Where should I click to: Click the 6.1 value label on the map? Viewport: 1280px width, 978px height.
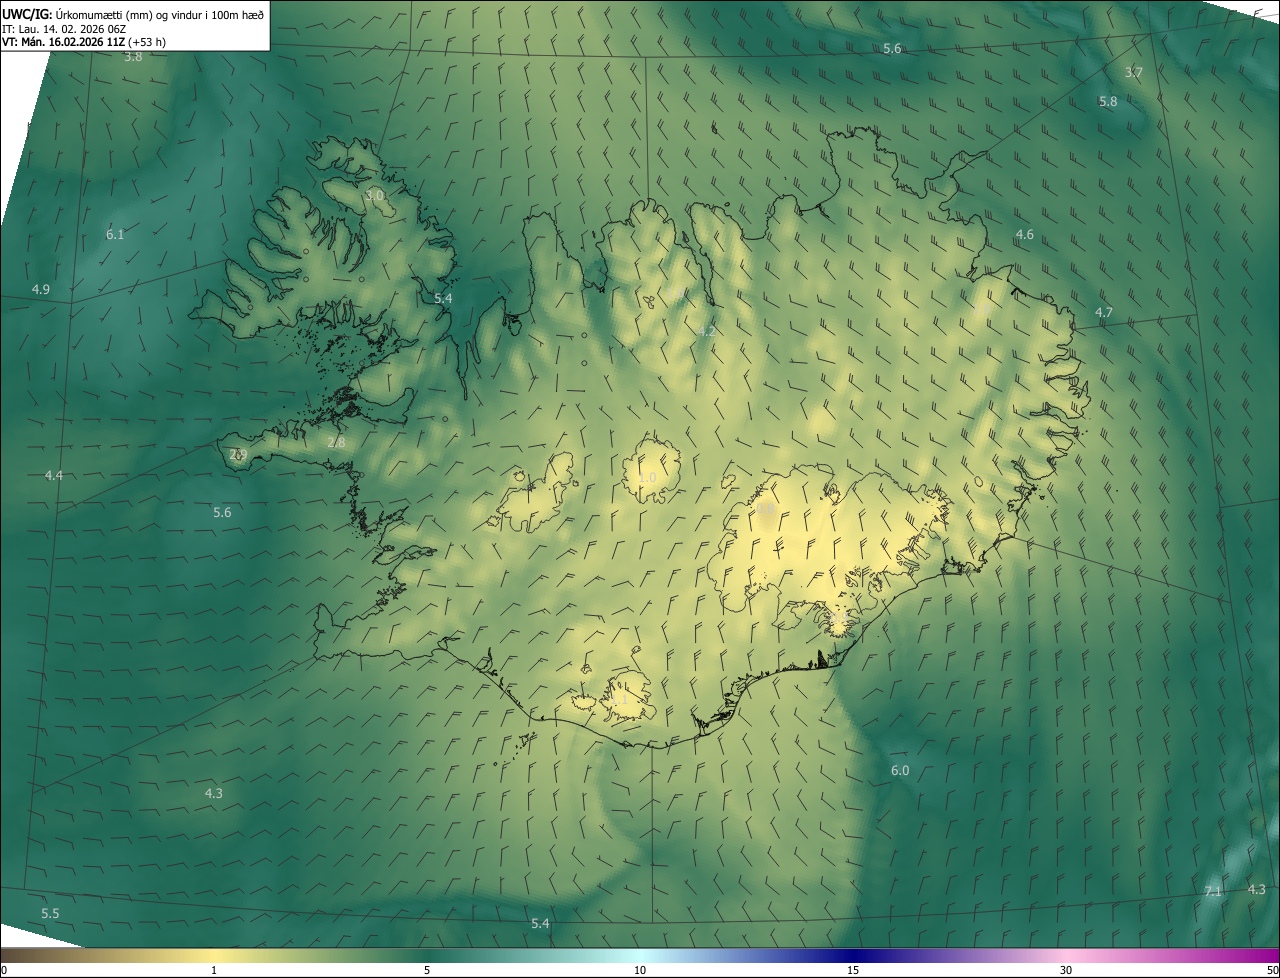(x=115, y=235)
